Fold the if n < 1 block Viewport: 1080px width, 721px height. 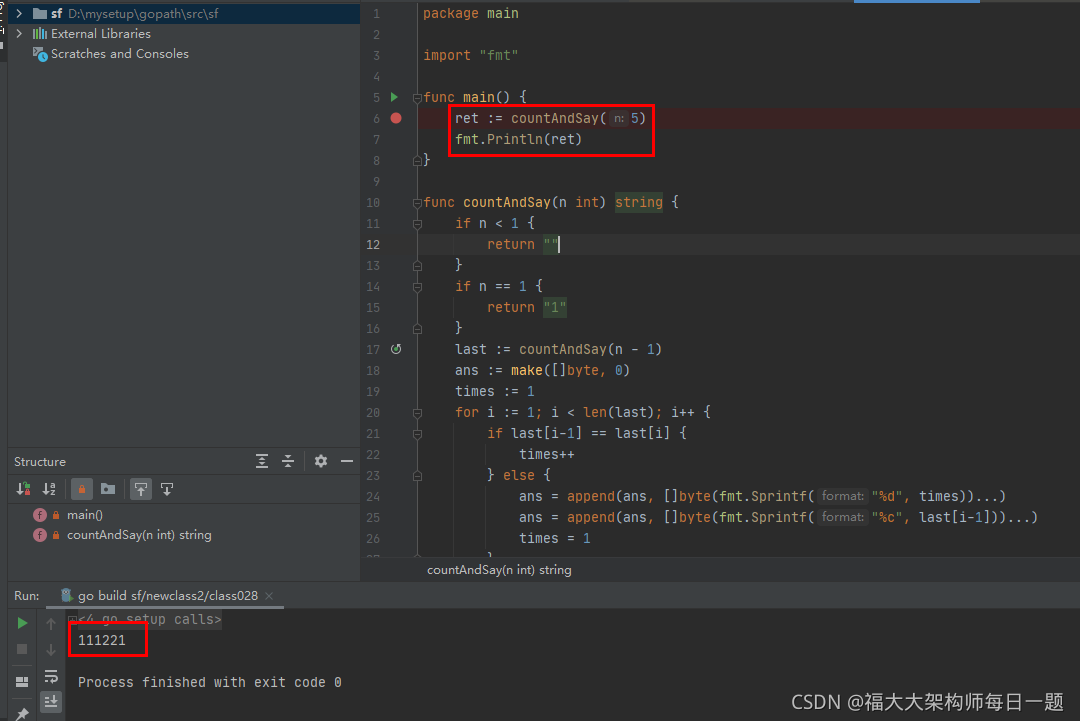(x=417, y=224)
